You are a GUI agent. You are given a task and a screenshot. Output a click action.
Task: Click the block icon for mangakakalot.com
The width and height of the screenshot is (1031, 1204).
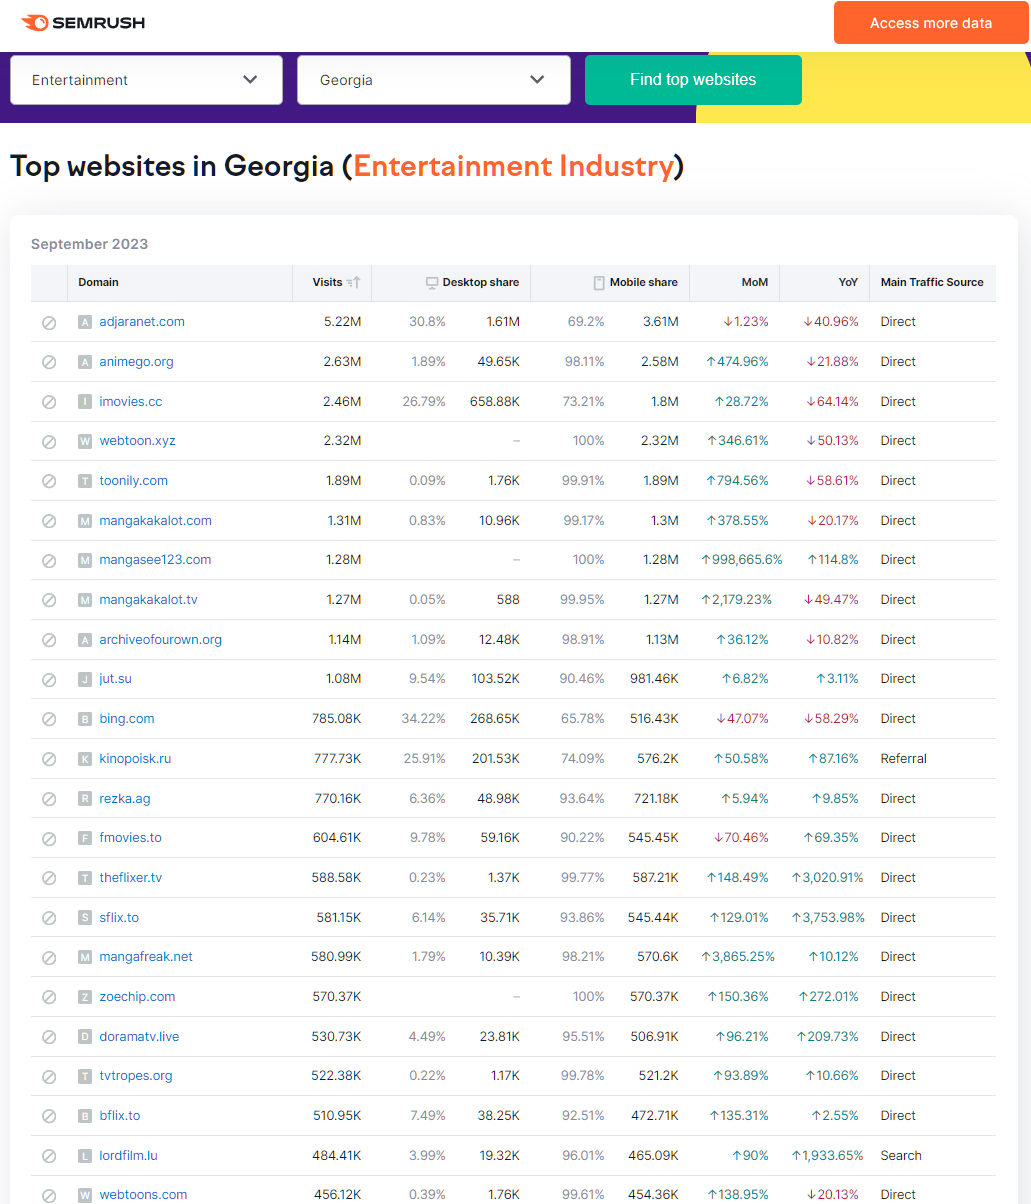pyautogui.click(x=49, y=521)
